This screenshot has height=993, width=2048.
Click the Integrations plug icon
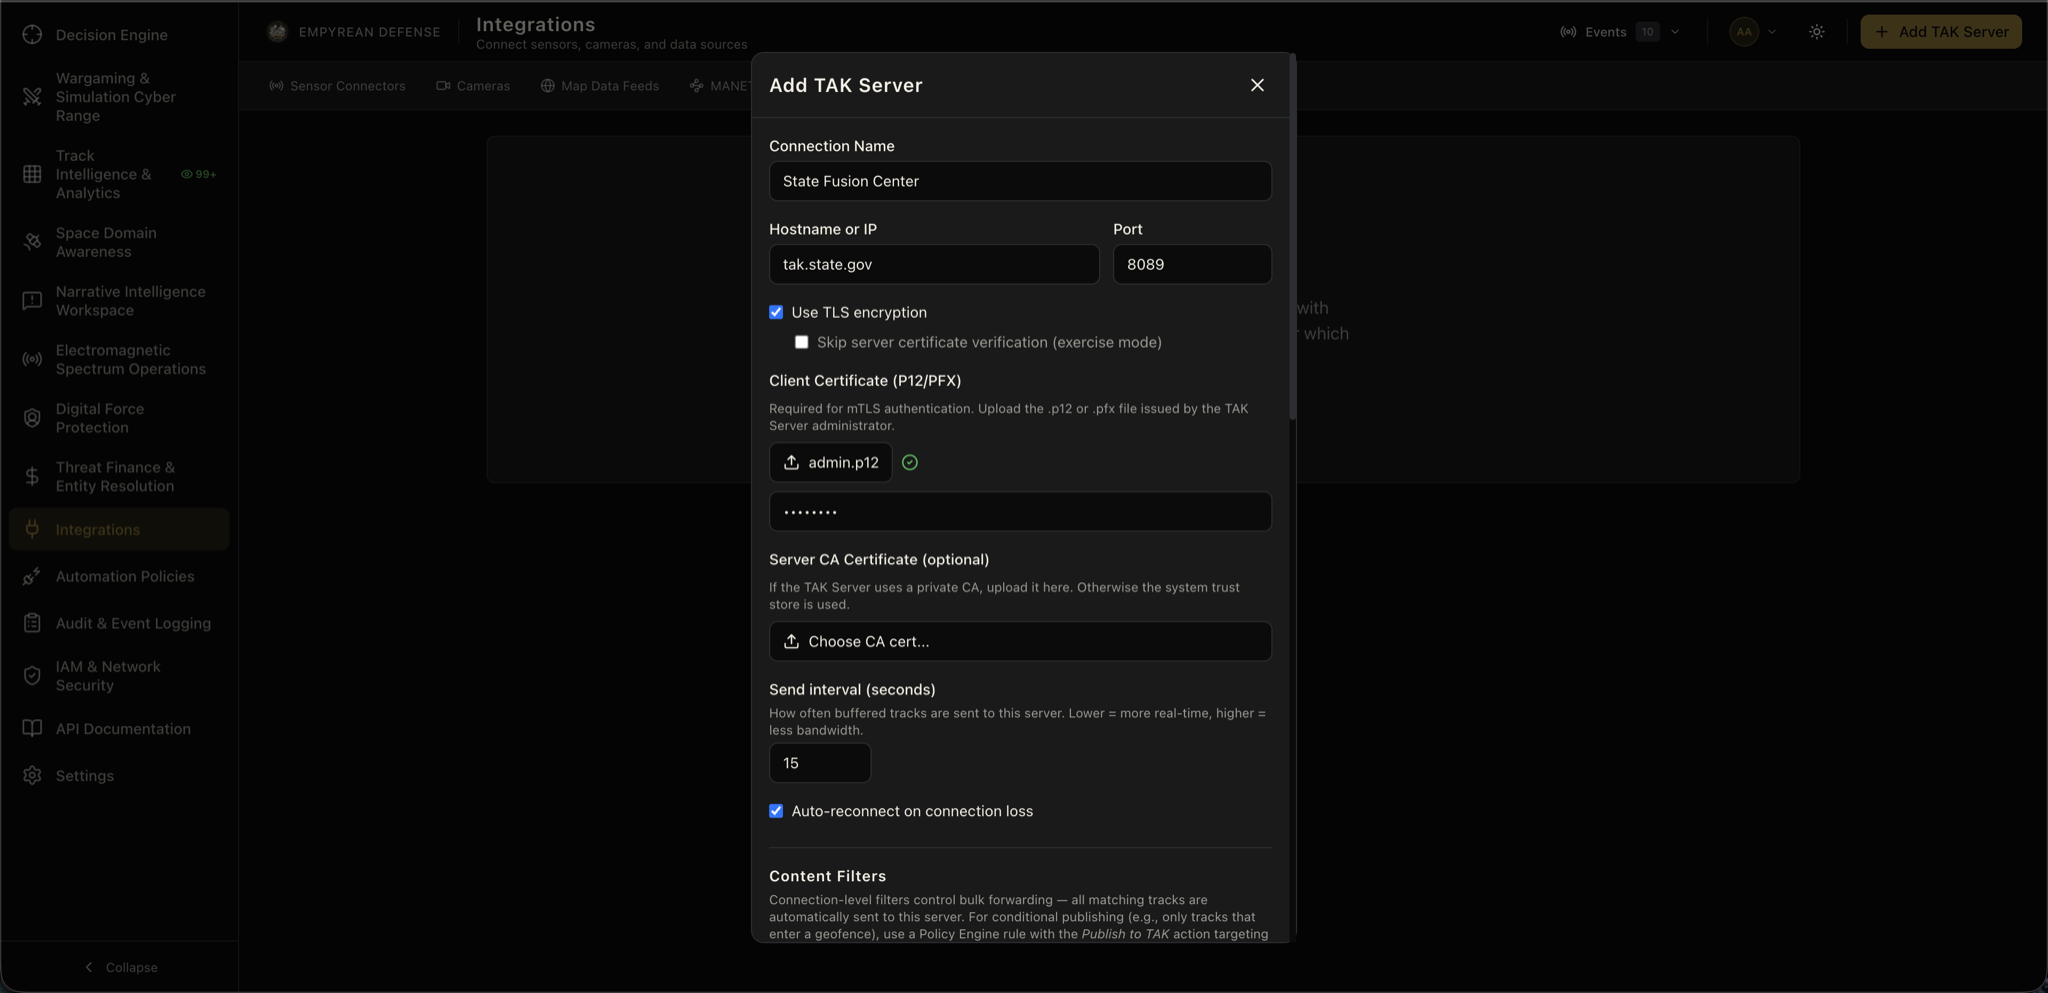pos(32,530)
